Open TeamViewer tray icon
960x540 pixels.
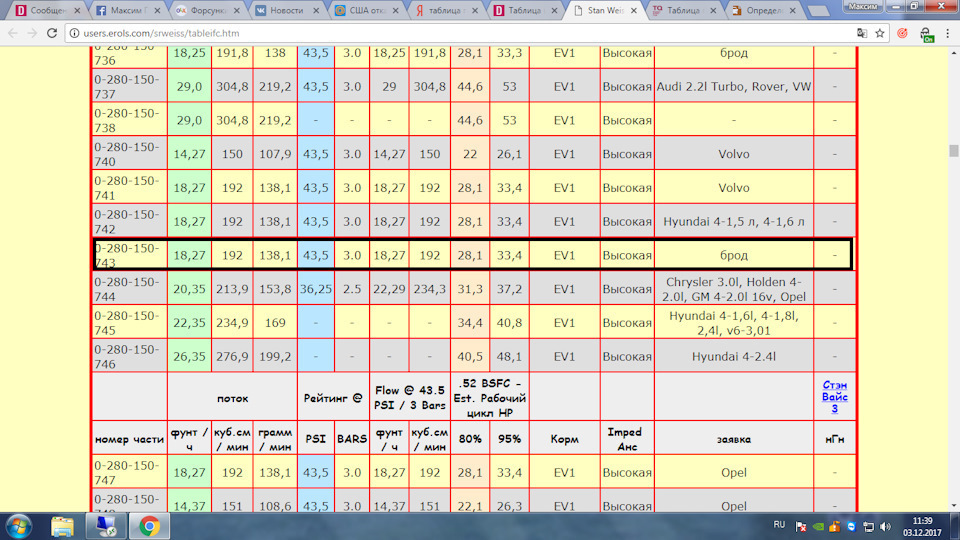point(852,527)
